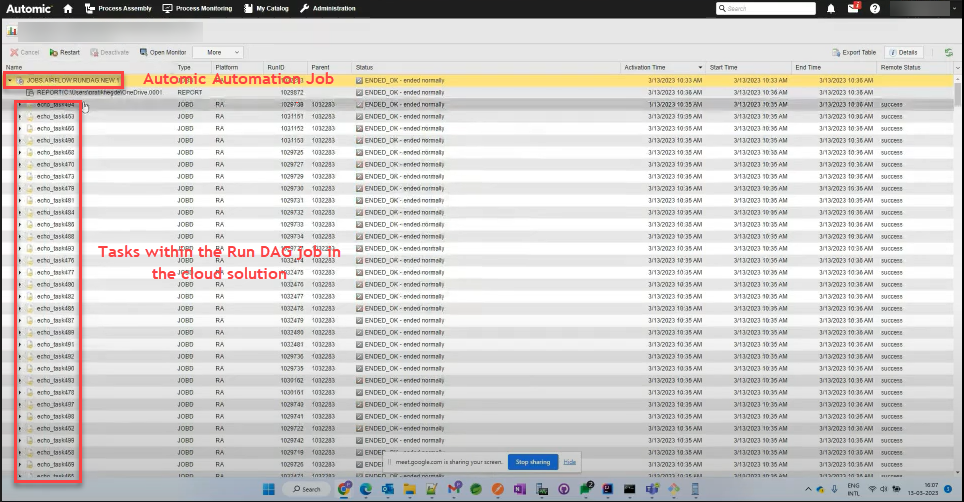Open Outlook from the taskbar
Viewport: 964px width, 502px height.
click(387, 489)
